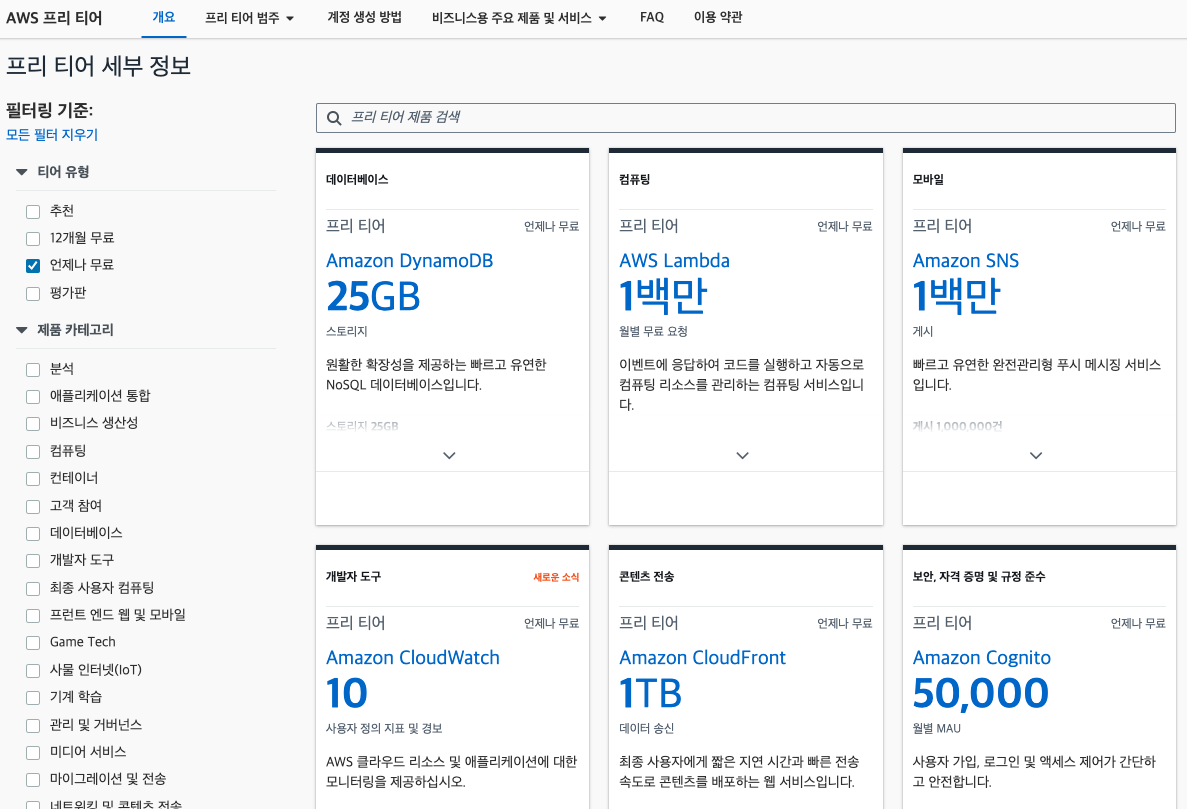Expand the Amazon SNS card details

pyautogui.click(x=1036, y=456)
